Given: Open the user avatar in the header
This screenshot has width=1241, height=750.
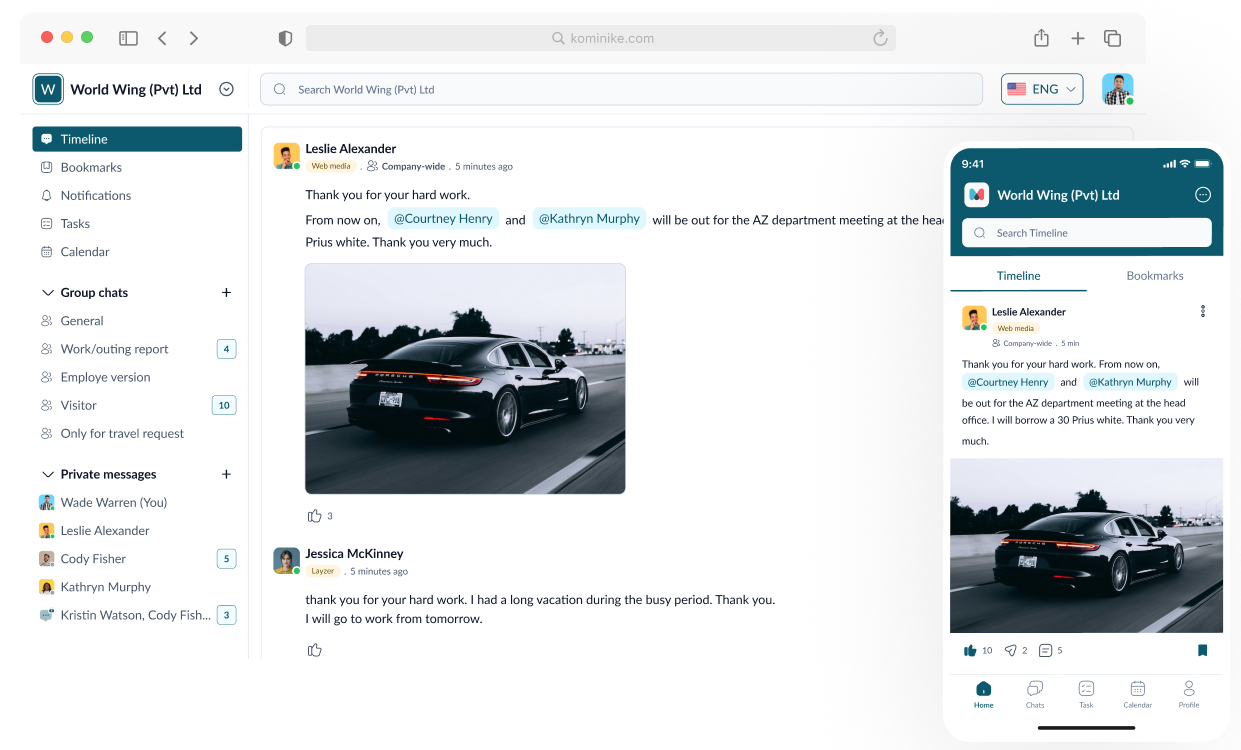Looking at the screenshot, I should pos(1117,89).
